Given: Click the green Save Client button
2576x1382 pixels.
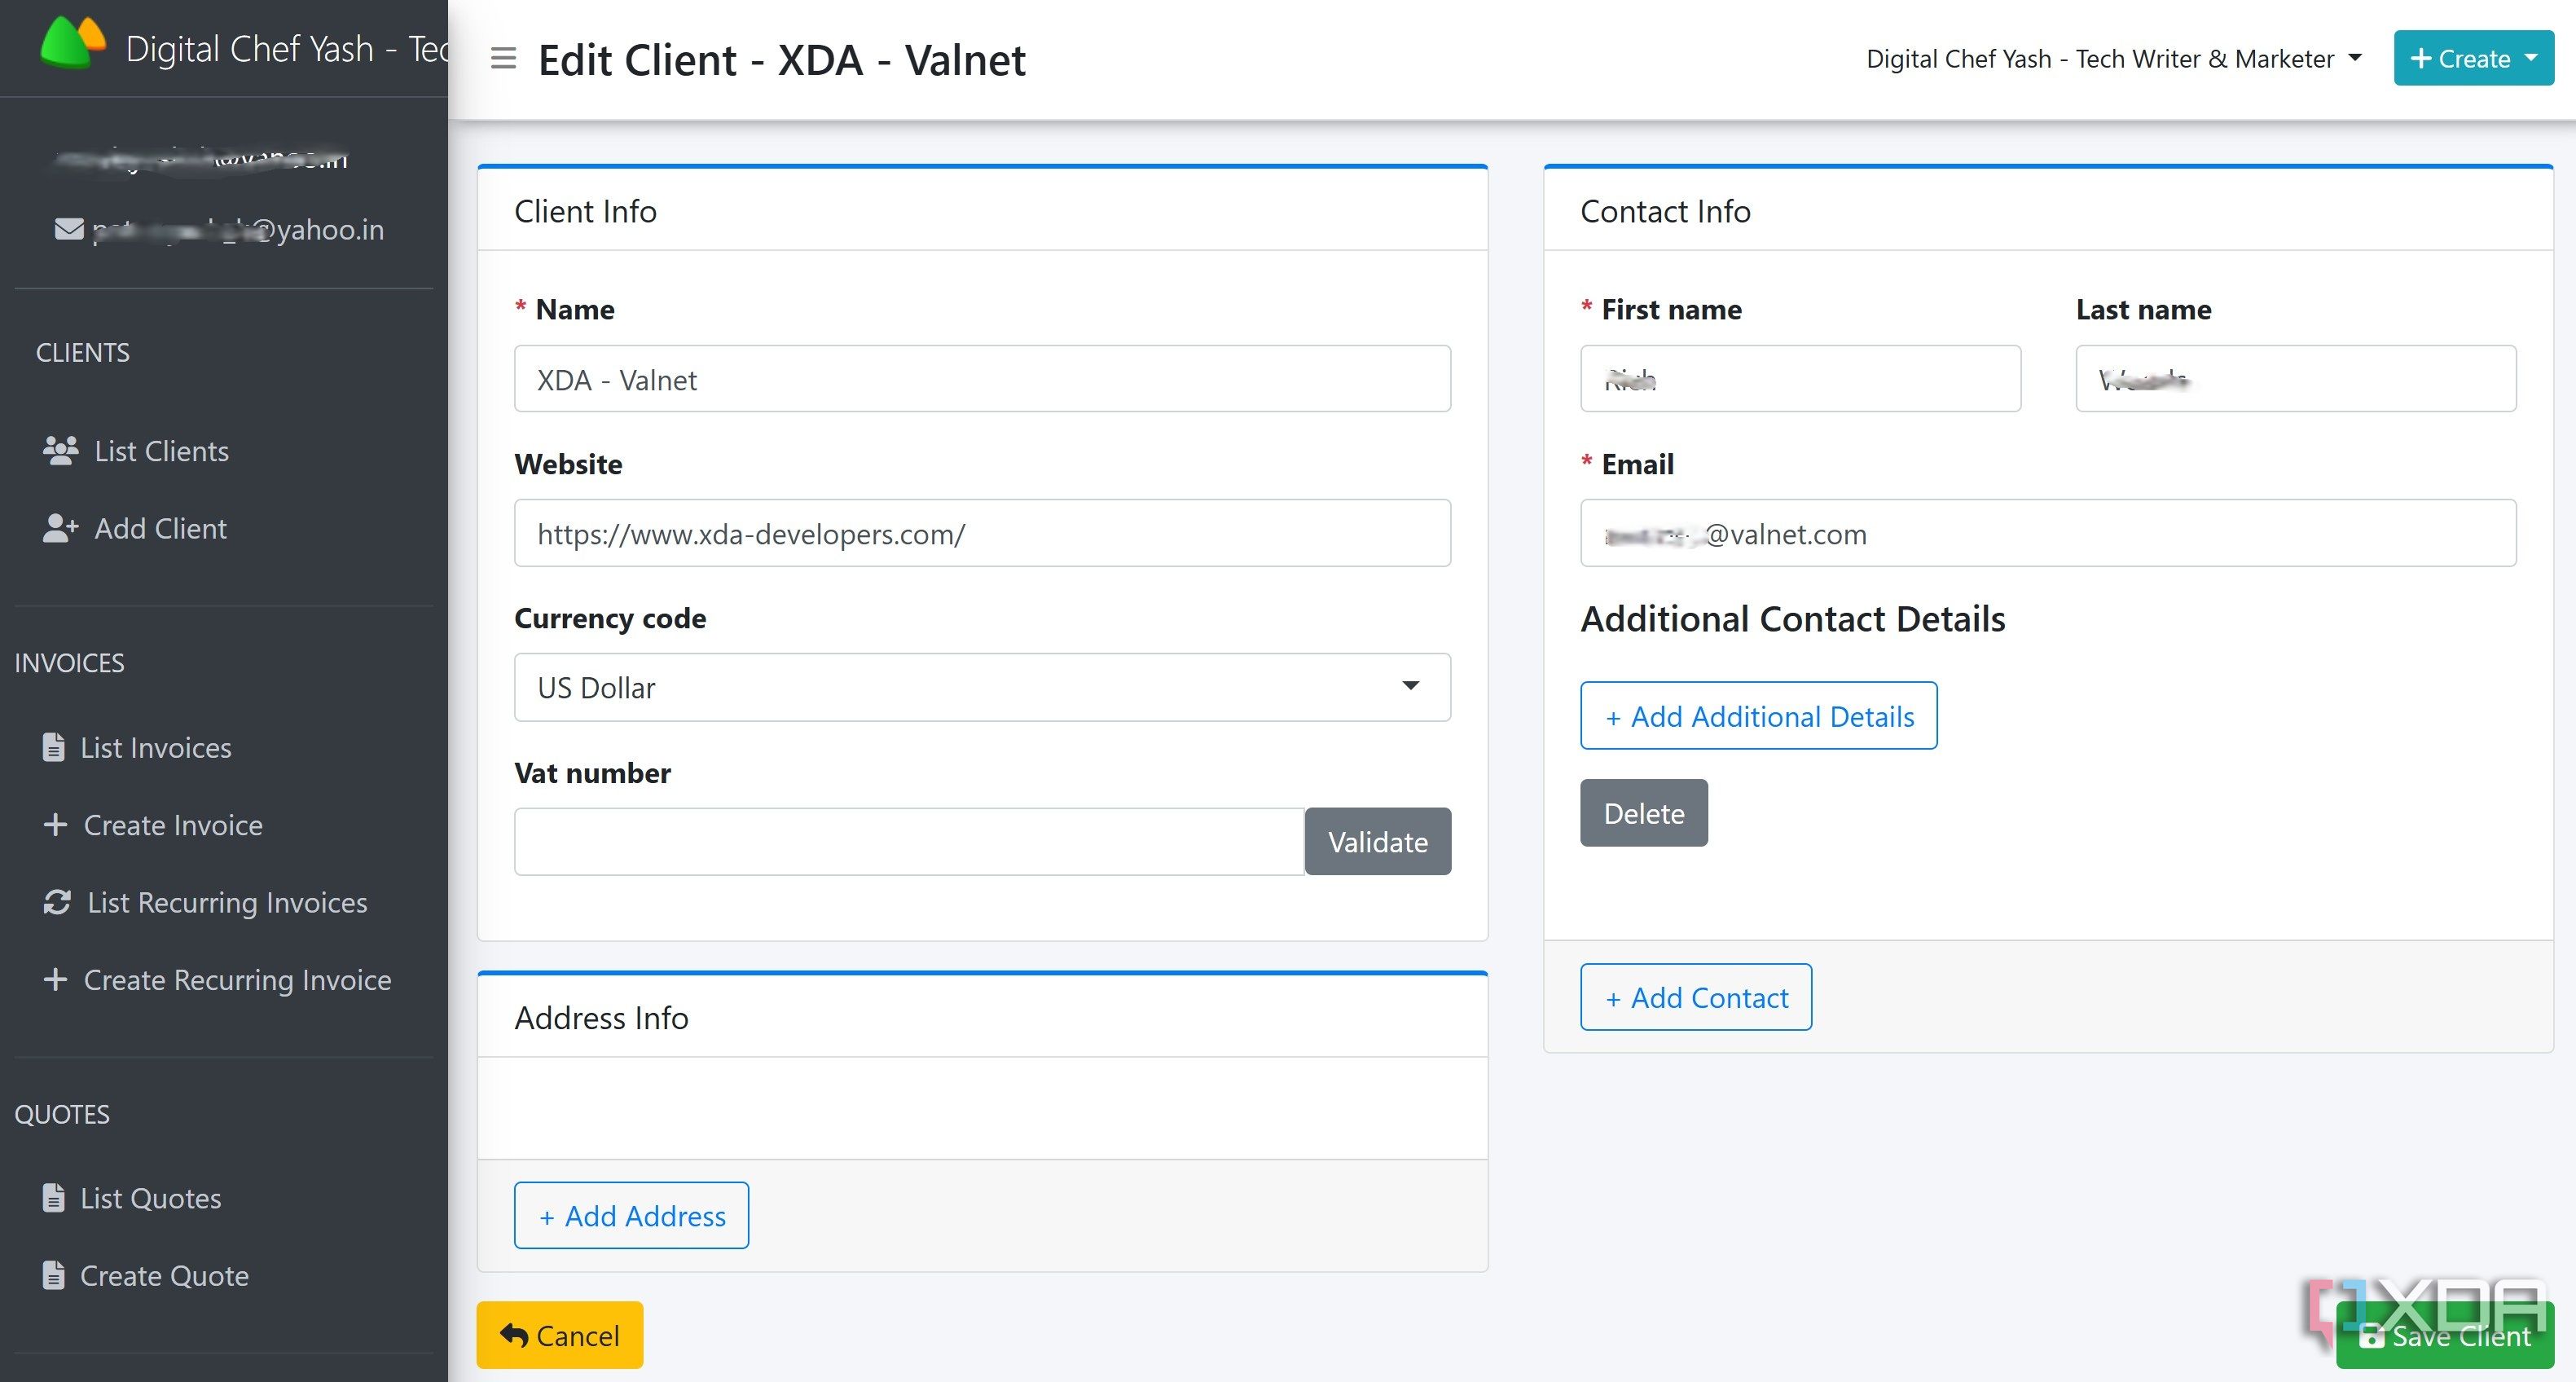Looking at the screenshot, I should 2444,1335.
